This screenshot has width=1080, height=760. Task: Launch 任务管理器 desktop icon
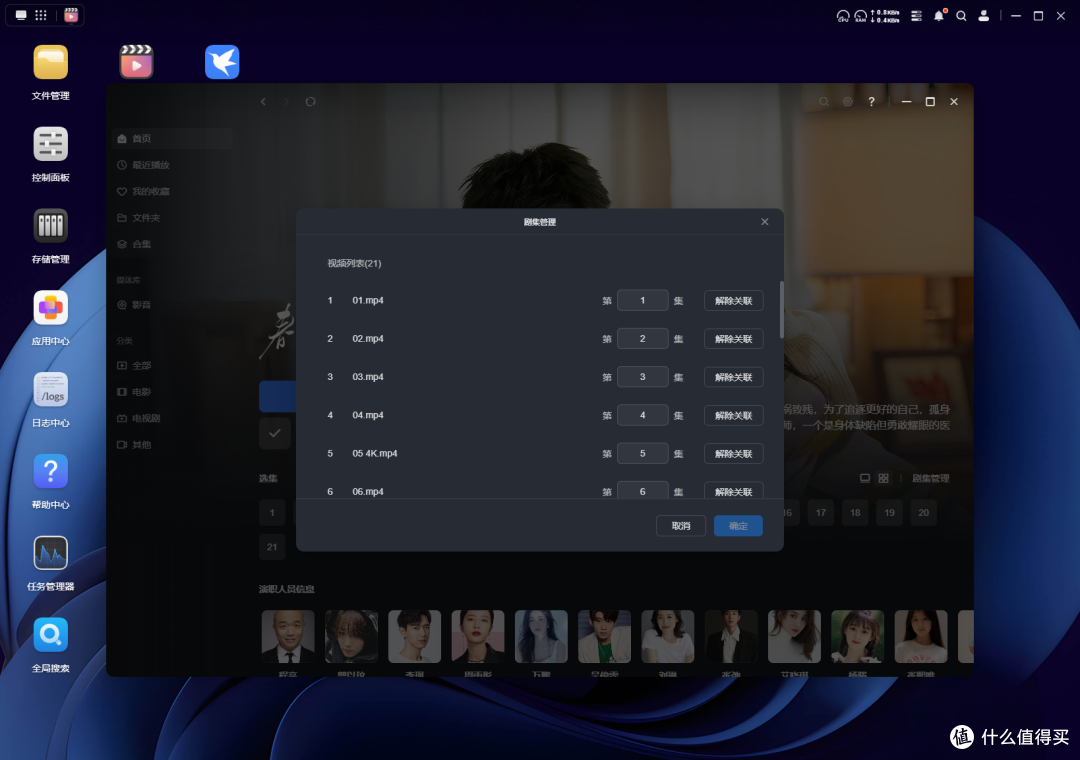tap(50, 553)
